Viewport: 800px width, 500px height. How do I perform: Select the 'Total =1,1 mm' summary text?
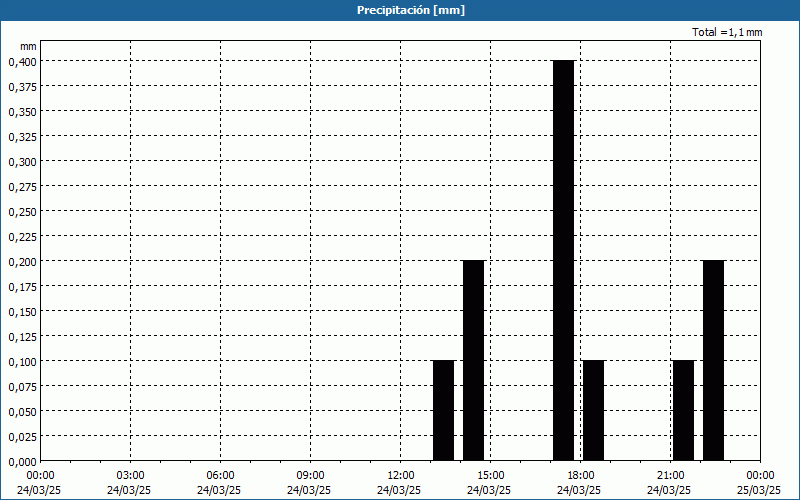pos(727,32)
